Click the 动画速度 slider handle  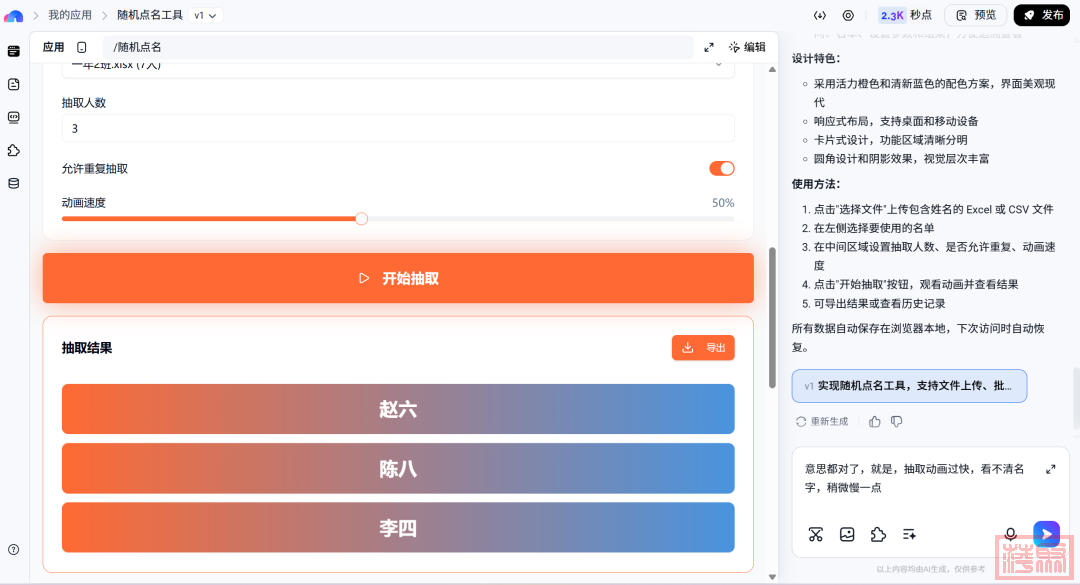click(x=361, y=218)
